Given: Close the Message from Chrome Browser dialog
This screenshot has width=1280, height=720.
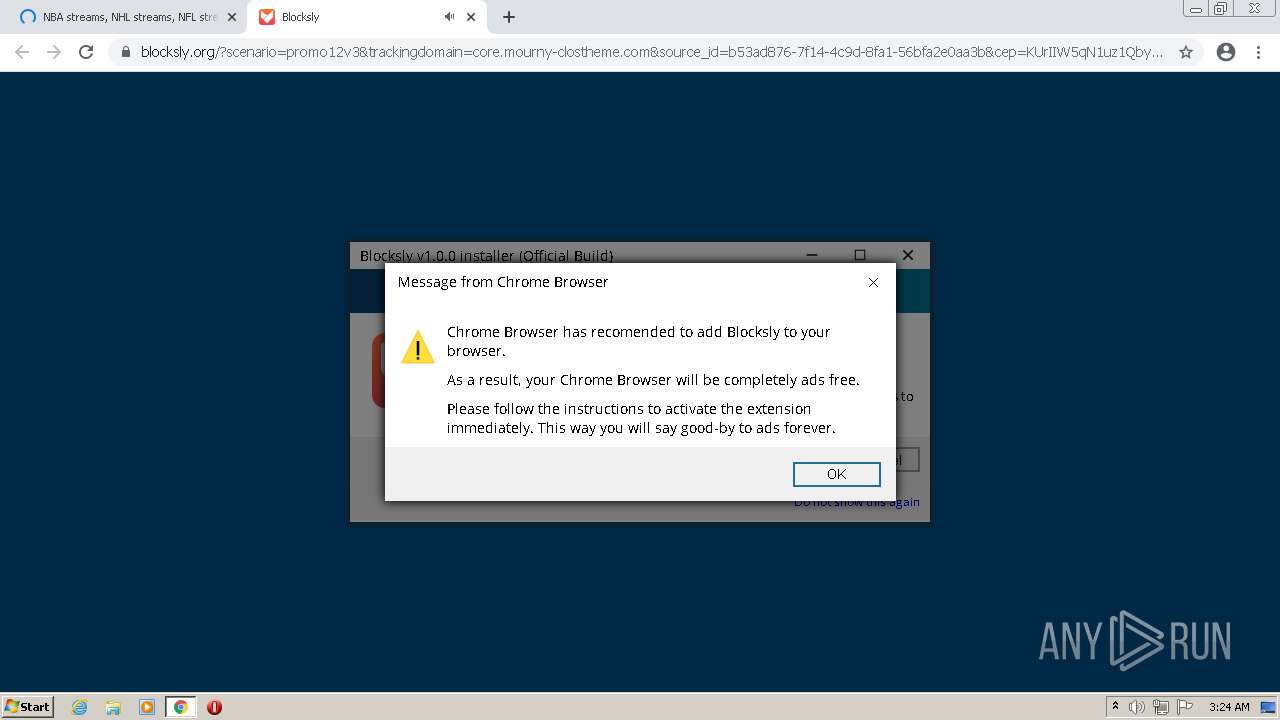Looking at the screenshot, I should (873, 282).
